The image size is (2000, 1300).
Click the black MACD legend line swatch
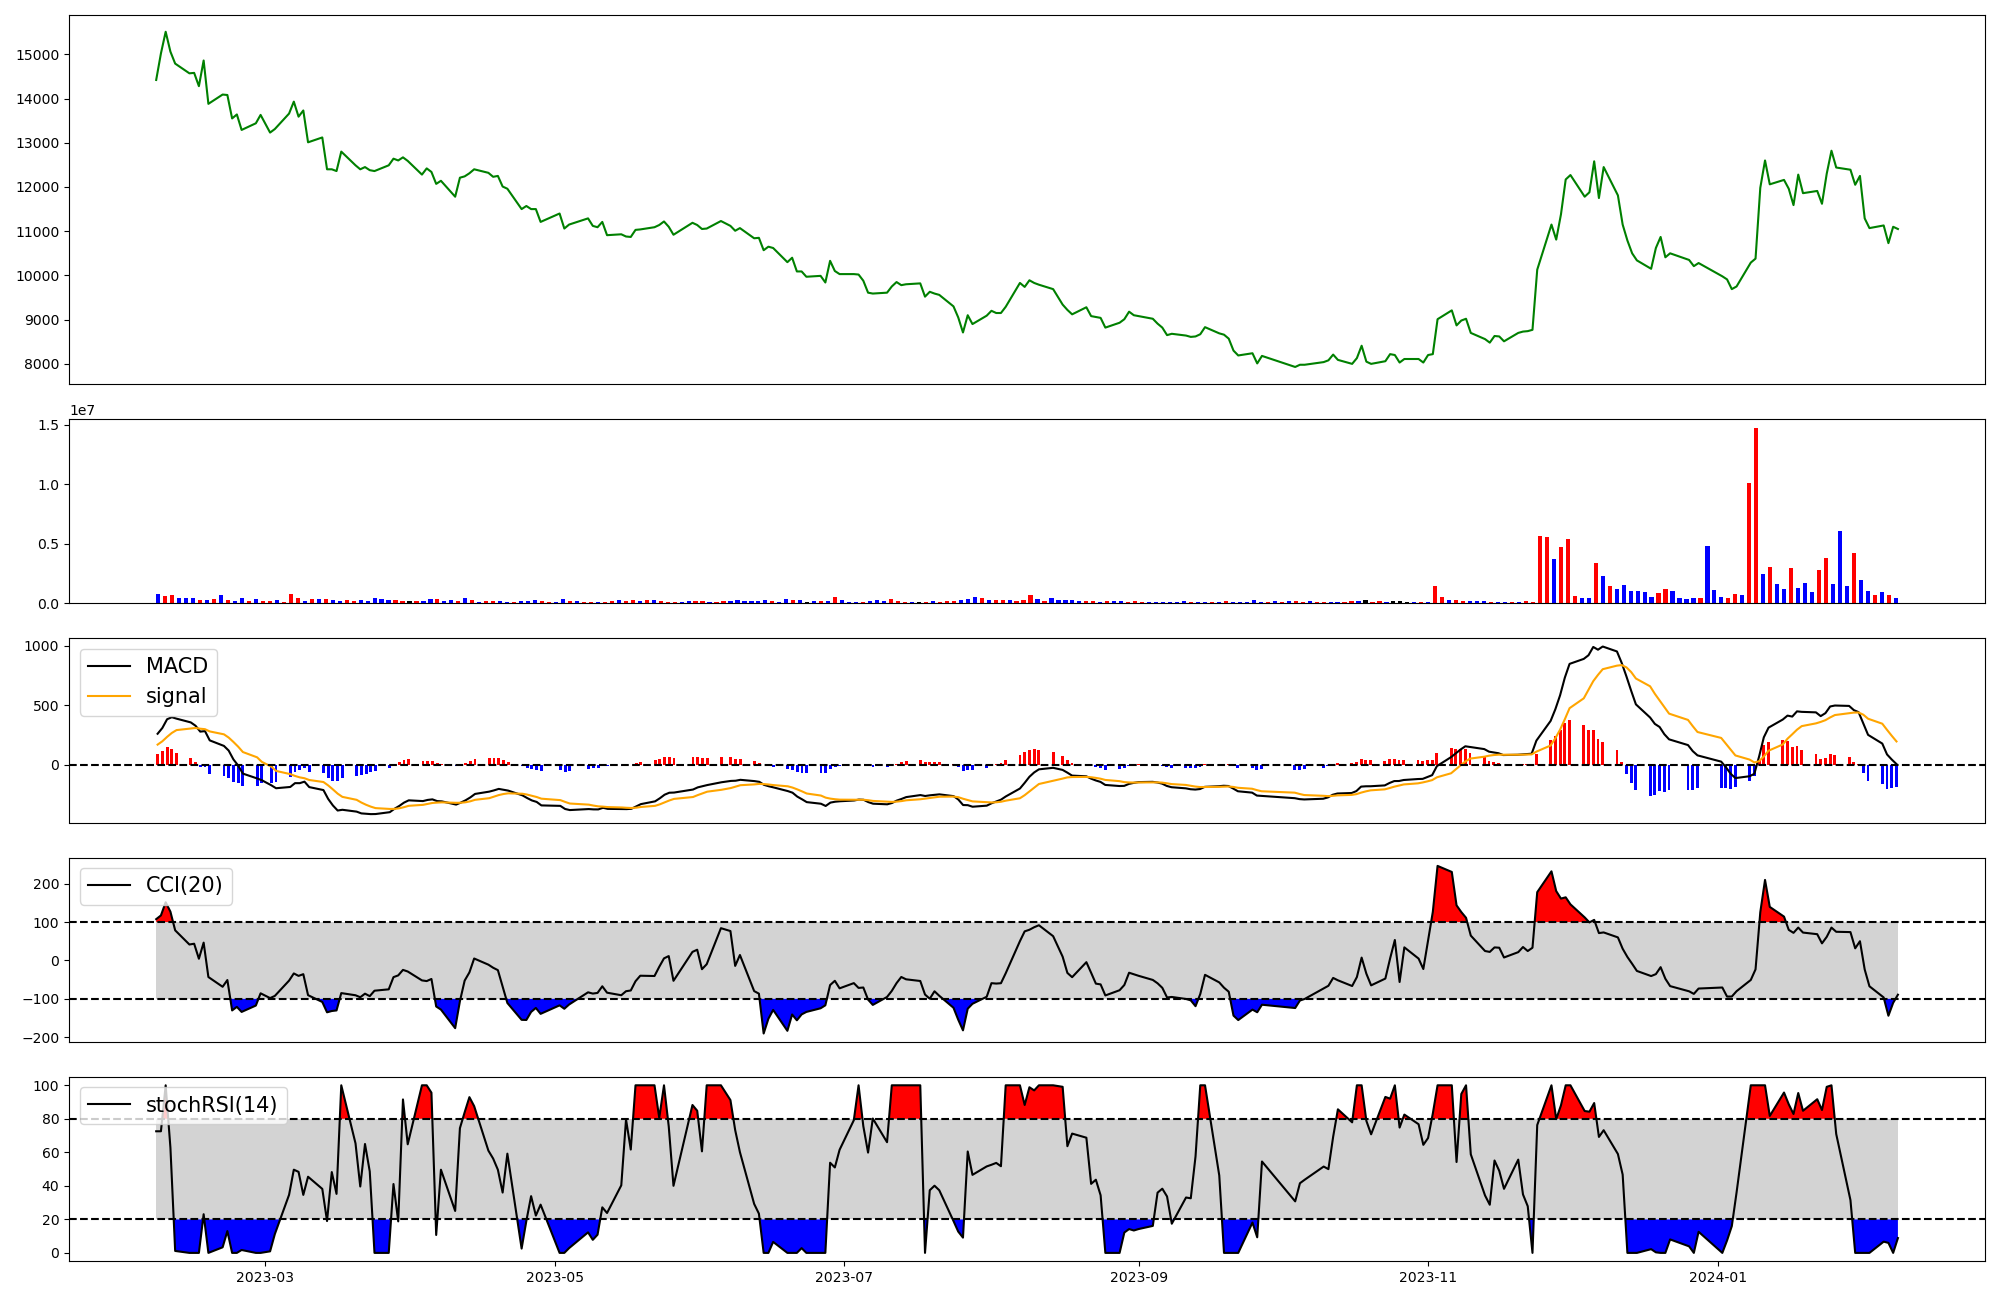109,666
